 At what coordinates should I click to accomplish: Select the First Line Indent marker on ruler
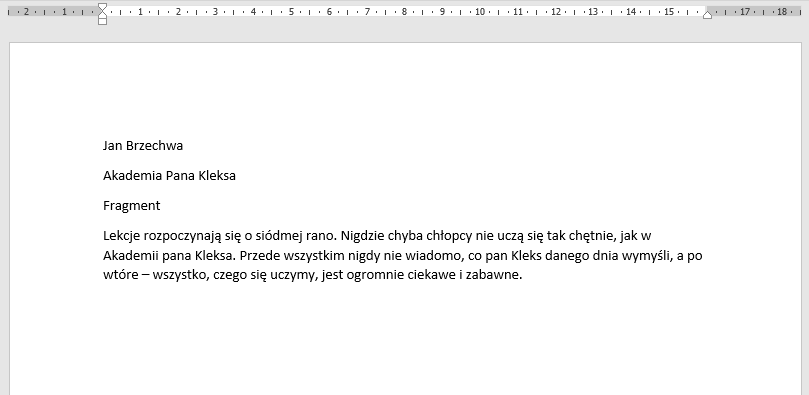(x=102, y=7)
